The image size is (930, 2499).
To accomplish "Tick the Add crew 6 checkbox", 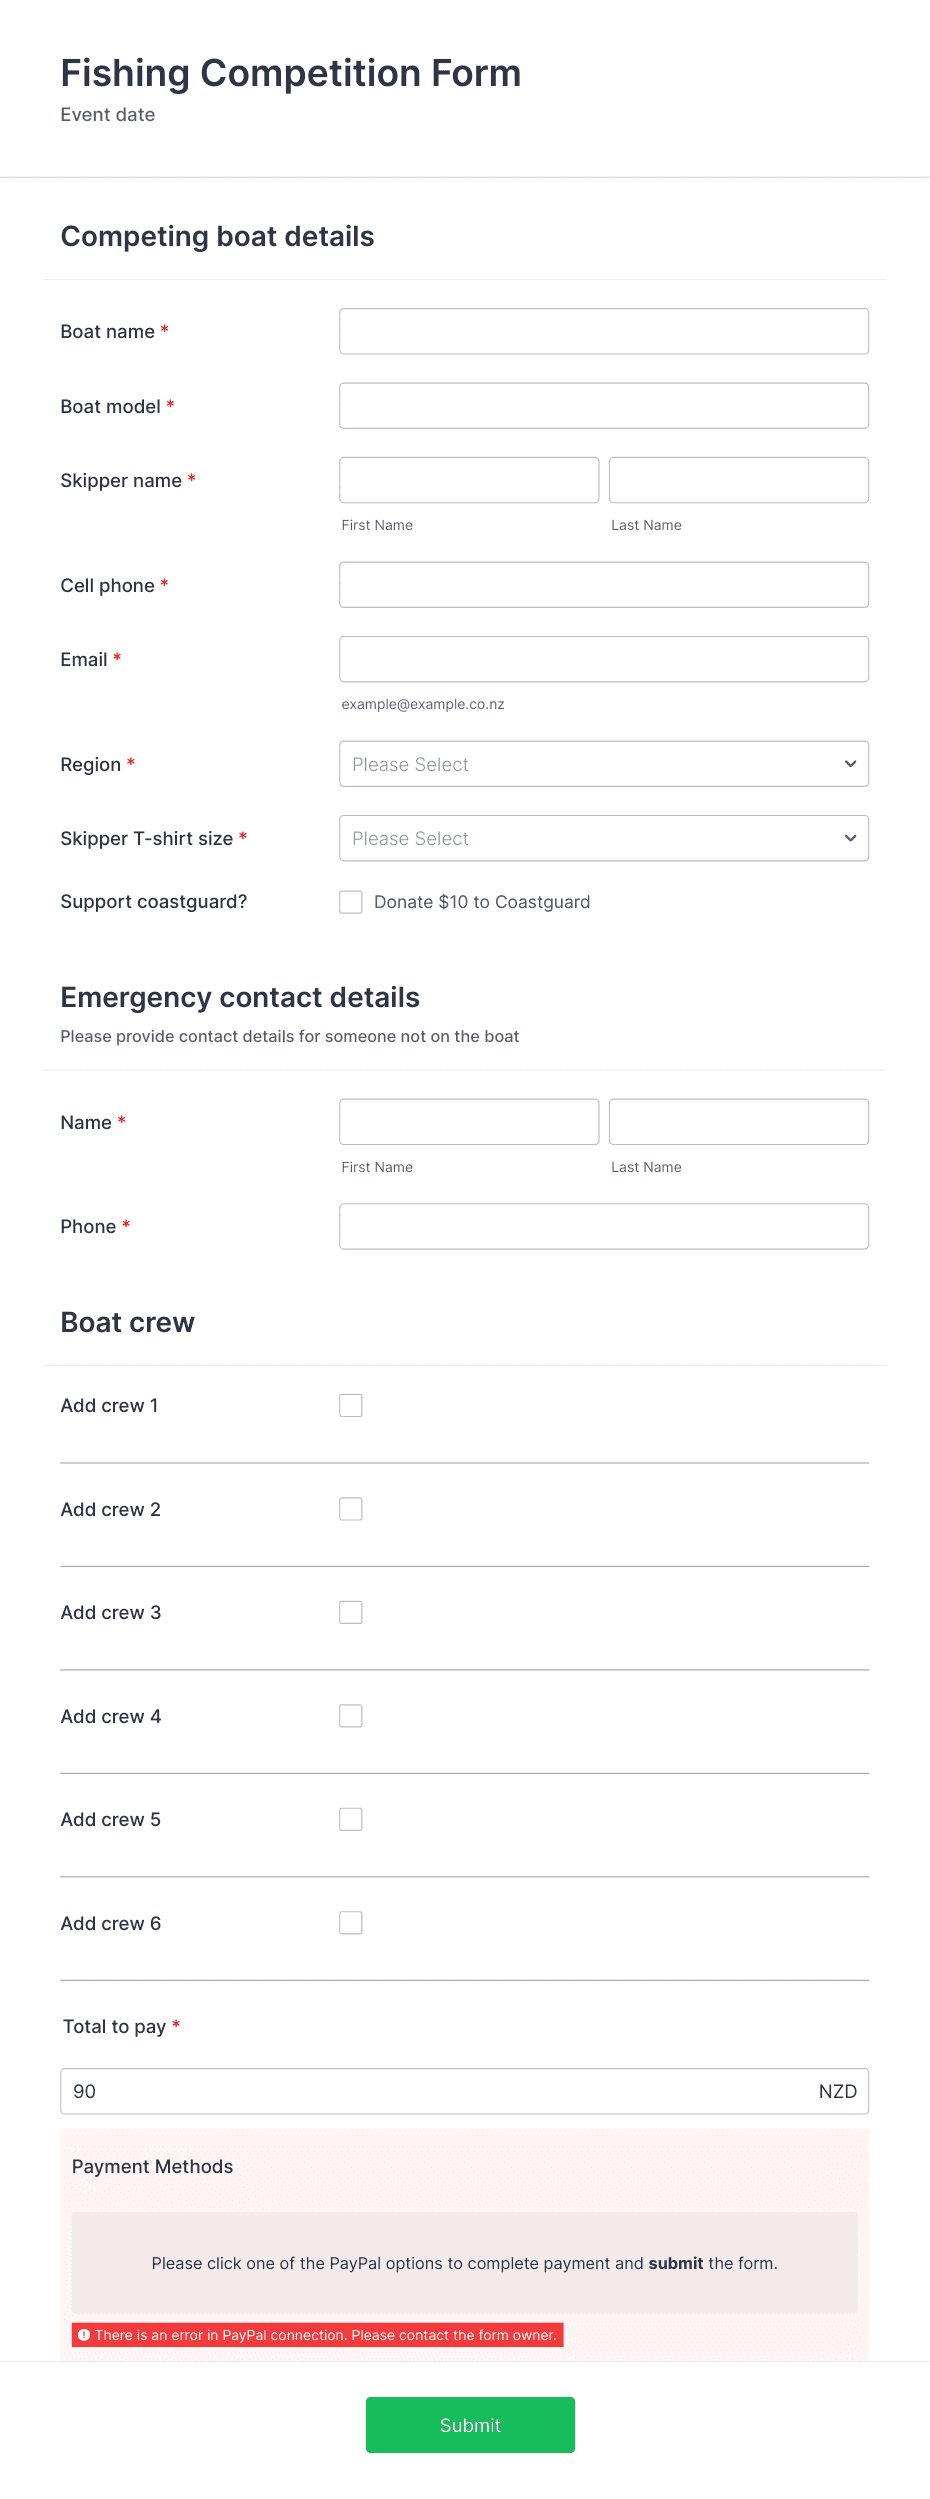I will pyautogui.click(x=351, y=1923).
